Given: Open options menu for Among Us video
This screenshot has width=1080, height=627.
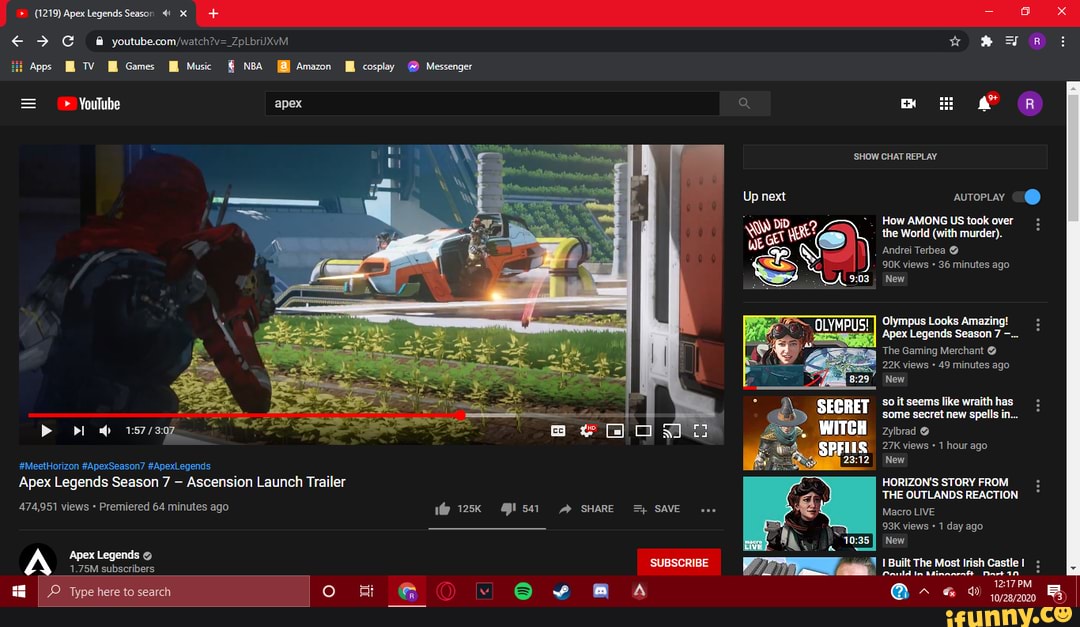Looking at the screenshot, I should click(x=1037, y=224).
